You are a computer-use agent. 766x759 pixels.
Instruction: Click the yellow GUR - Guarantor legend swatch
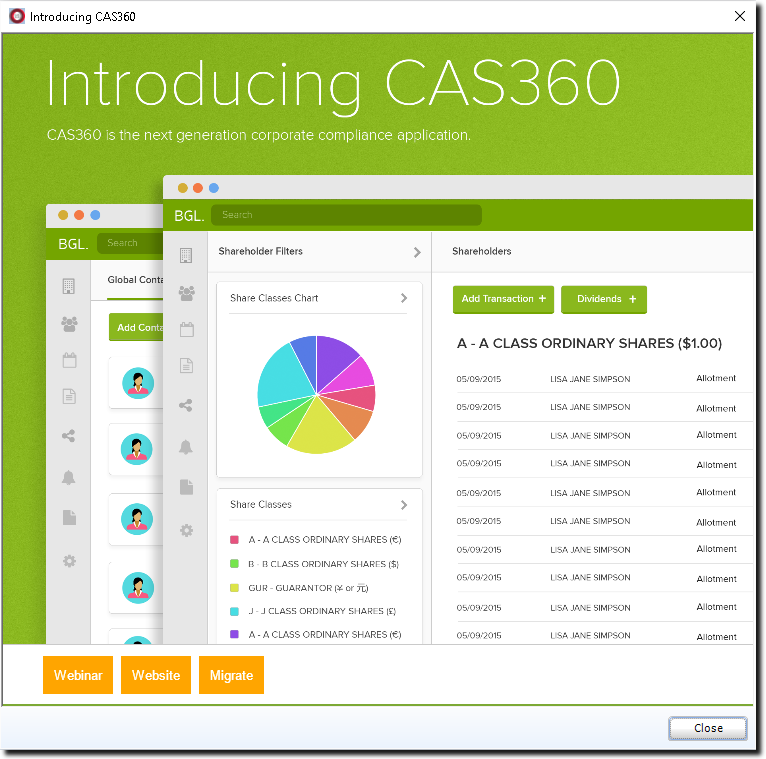coord(234,588)
